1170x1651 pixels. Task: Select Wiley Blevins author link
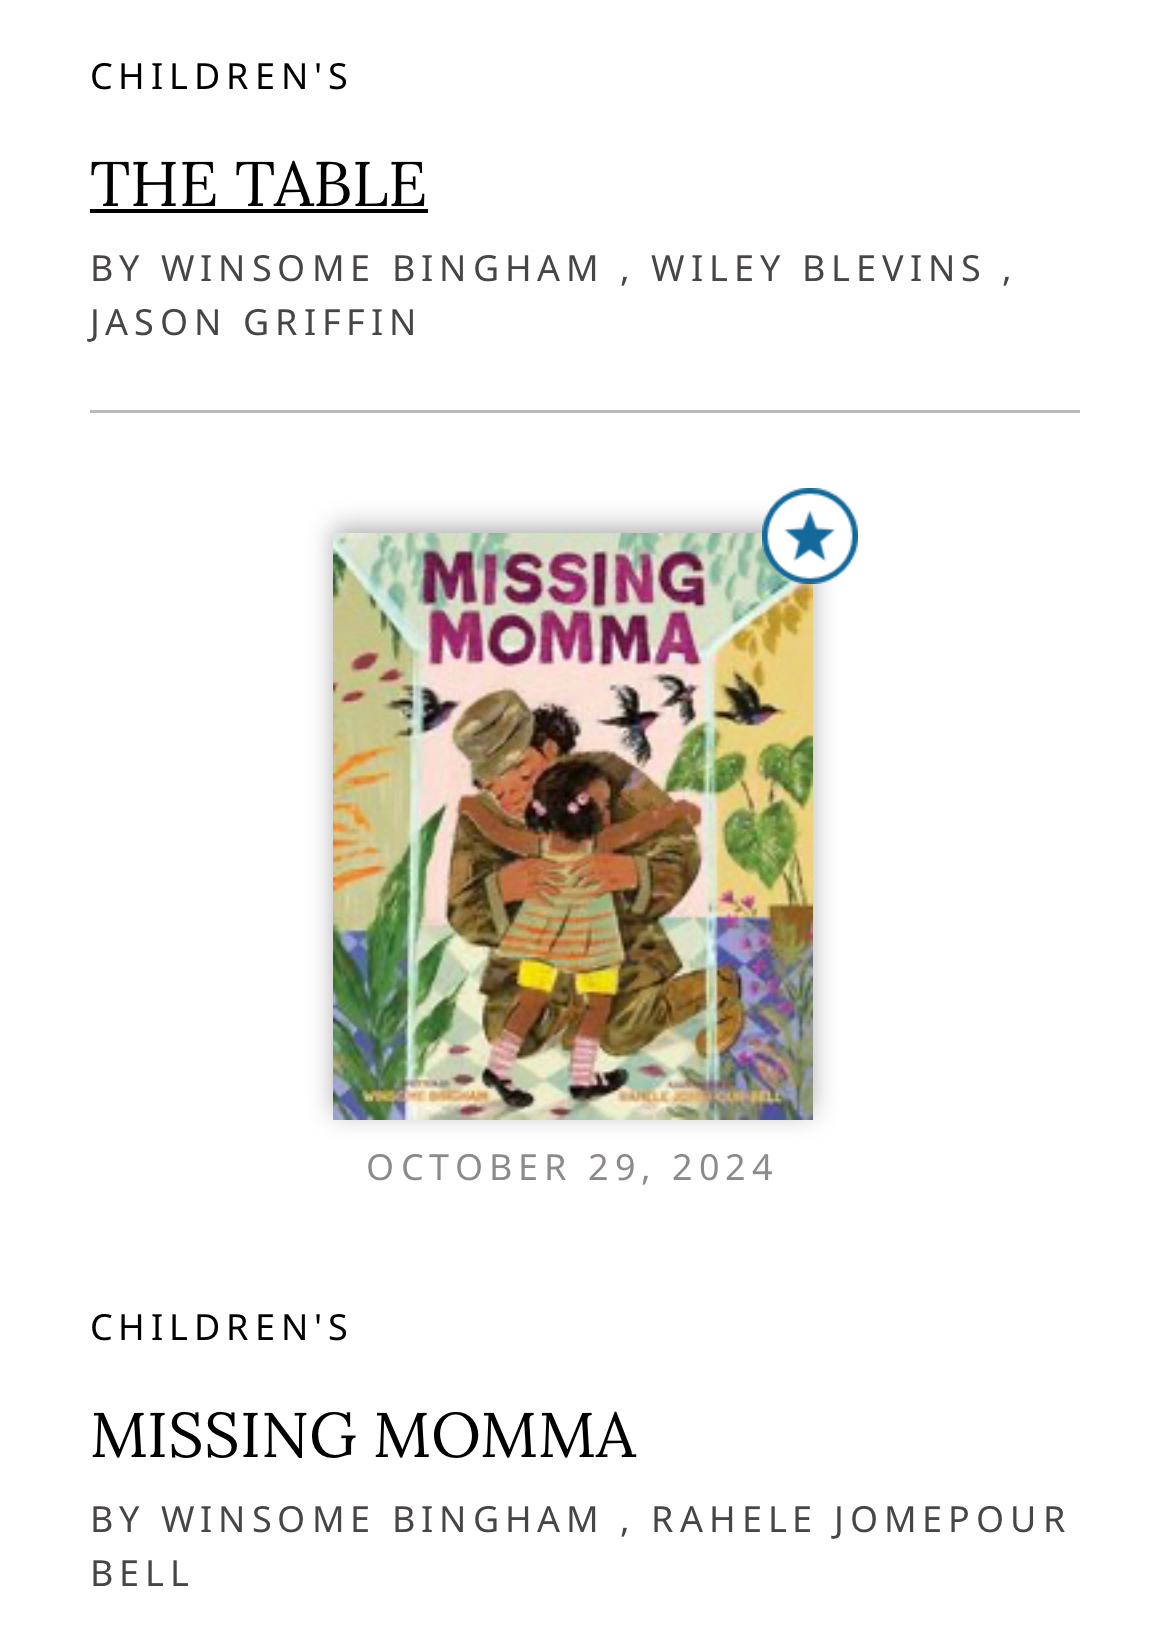point(818,268)
